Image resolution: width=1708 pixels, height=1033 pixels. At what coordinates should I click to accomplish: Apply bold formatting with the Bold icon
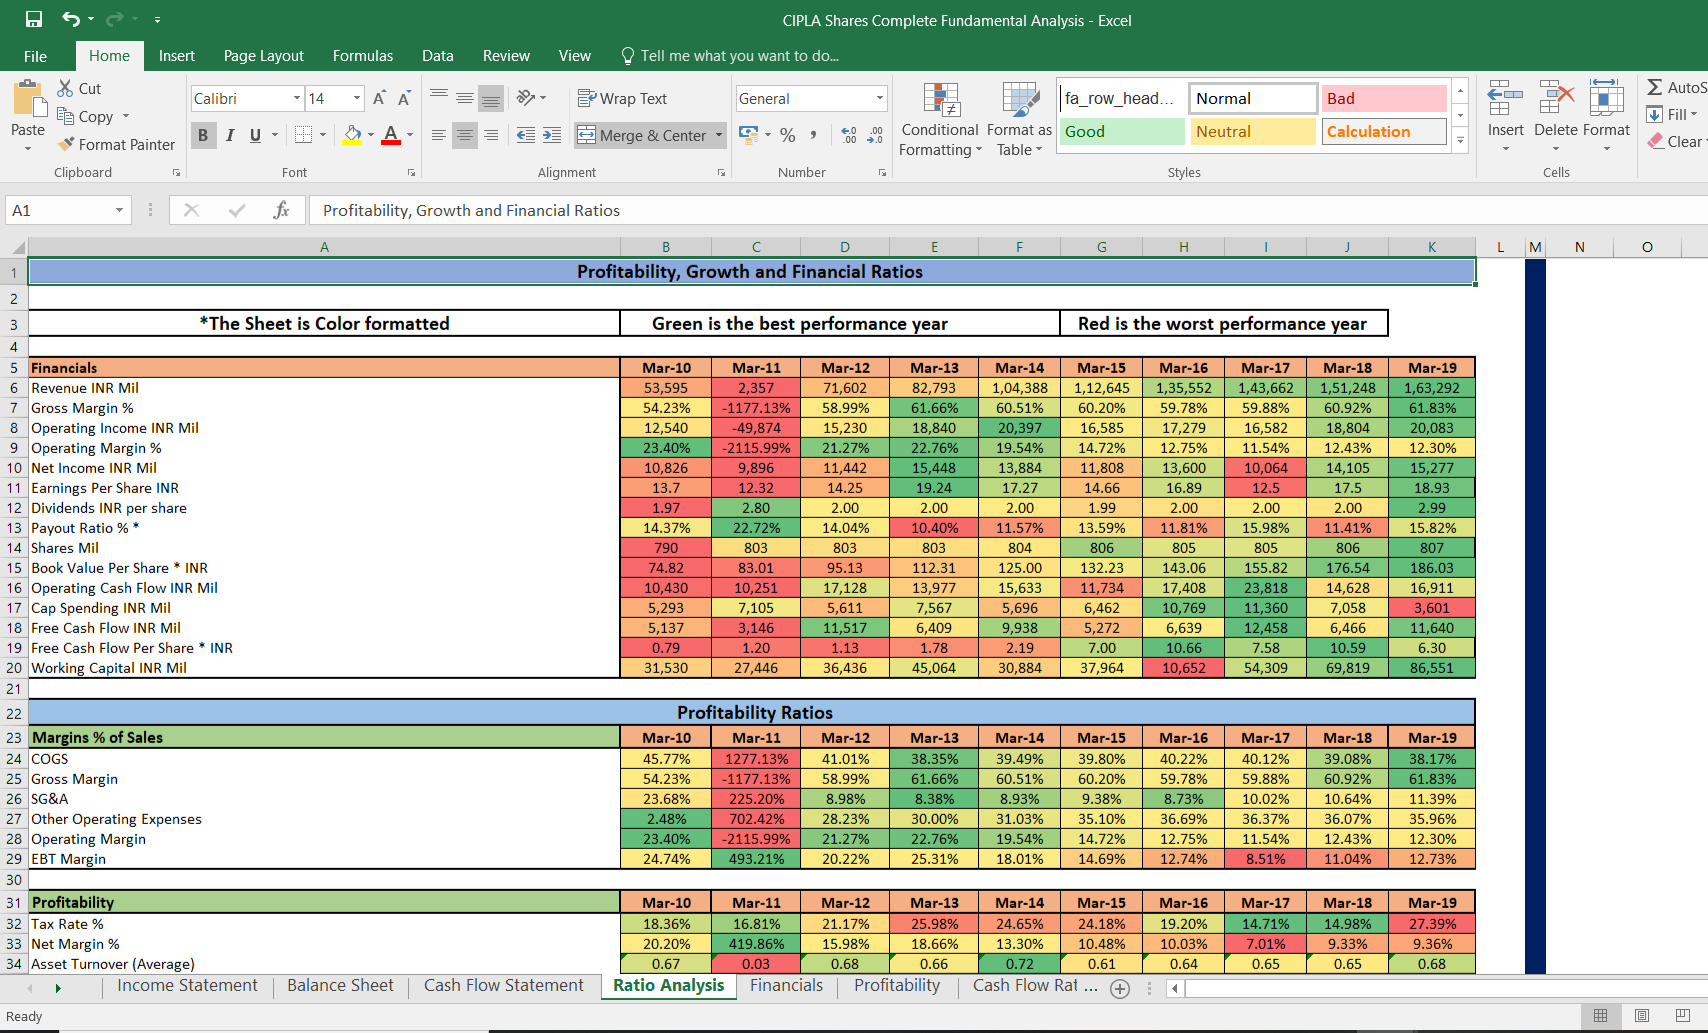[x=203, y=135]
